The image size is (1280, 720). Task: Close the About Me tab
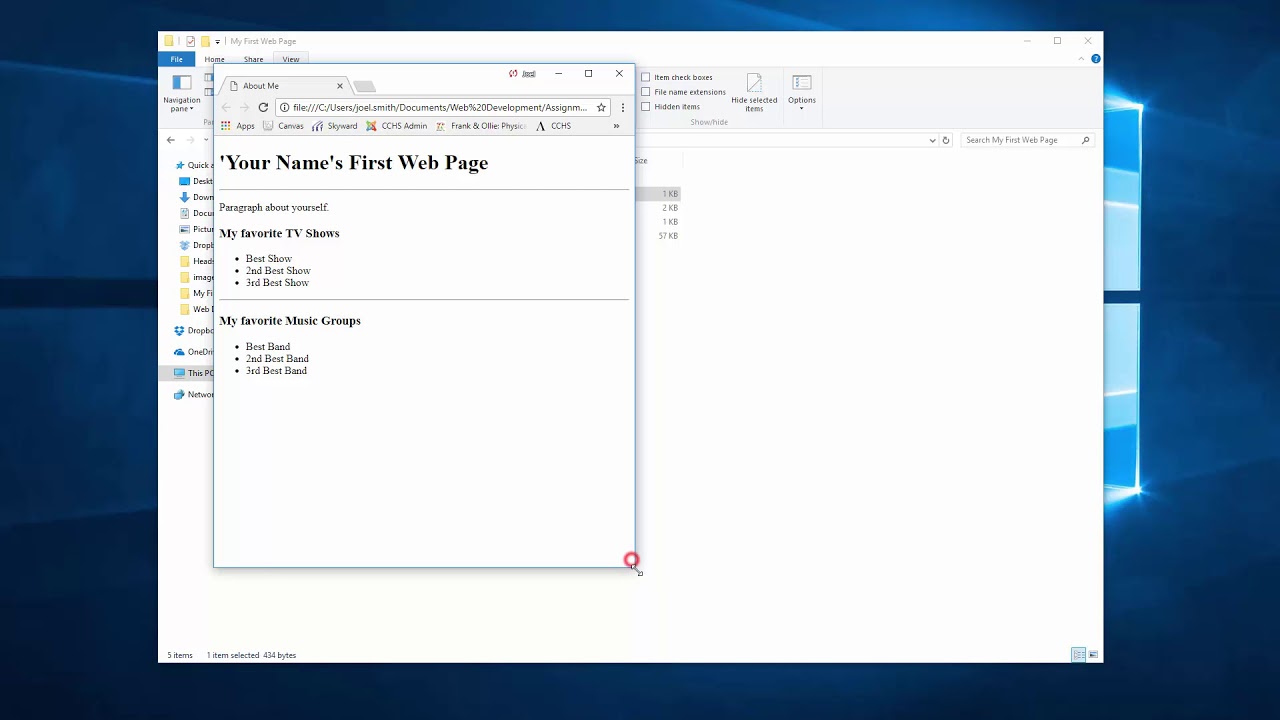click(340, 86)
